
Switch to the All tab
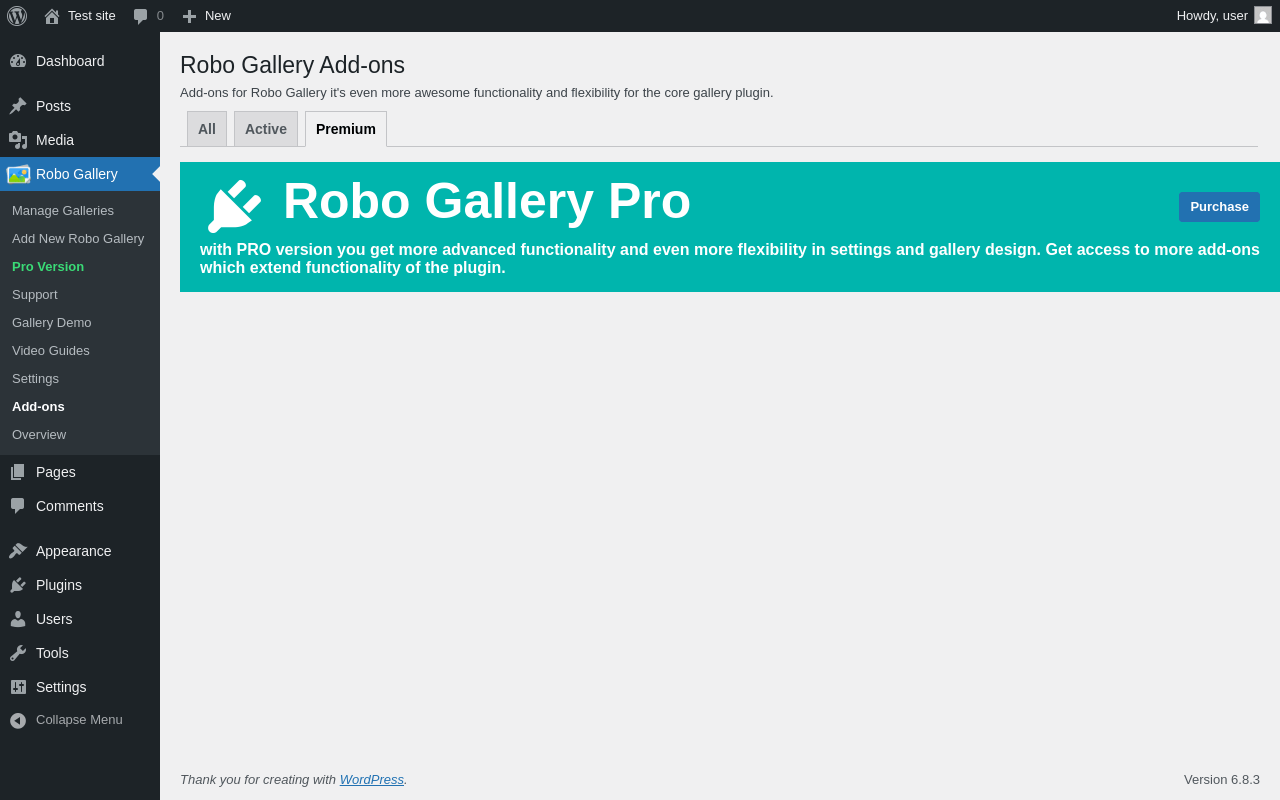click(207, 129)
